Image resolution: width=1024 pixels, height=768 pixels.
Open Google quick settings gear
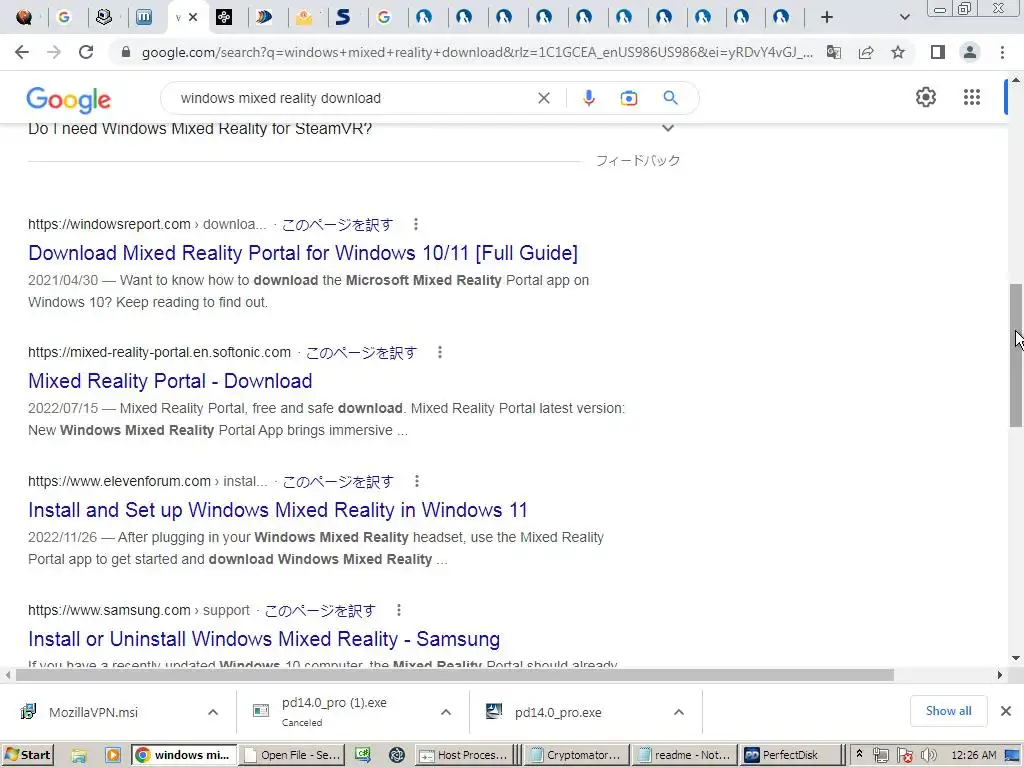pyautogui.click(x=925, y=97)
